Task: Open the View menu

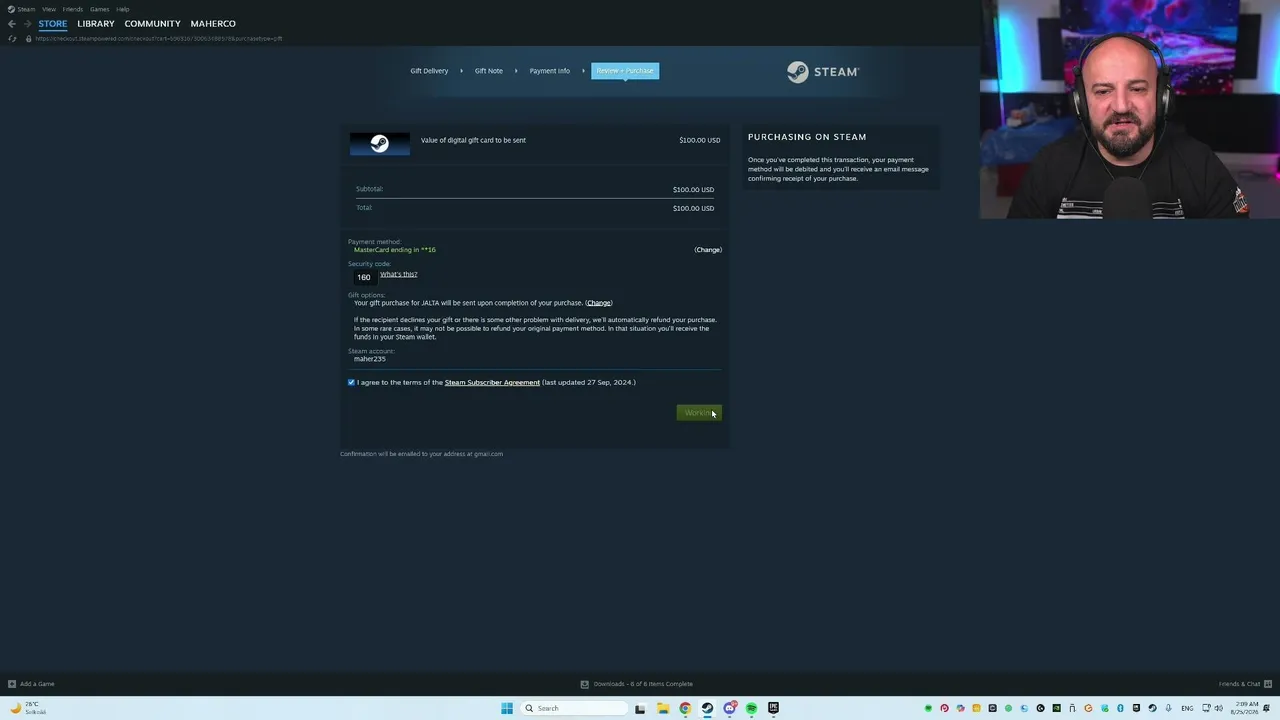Action: 49,9
